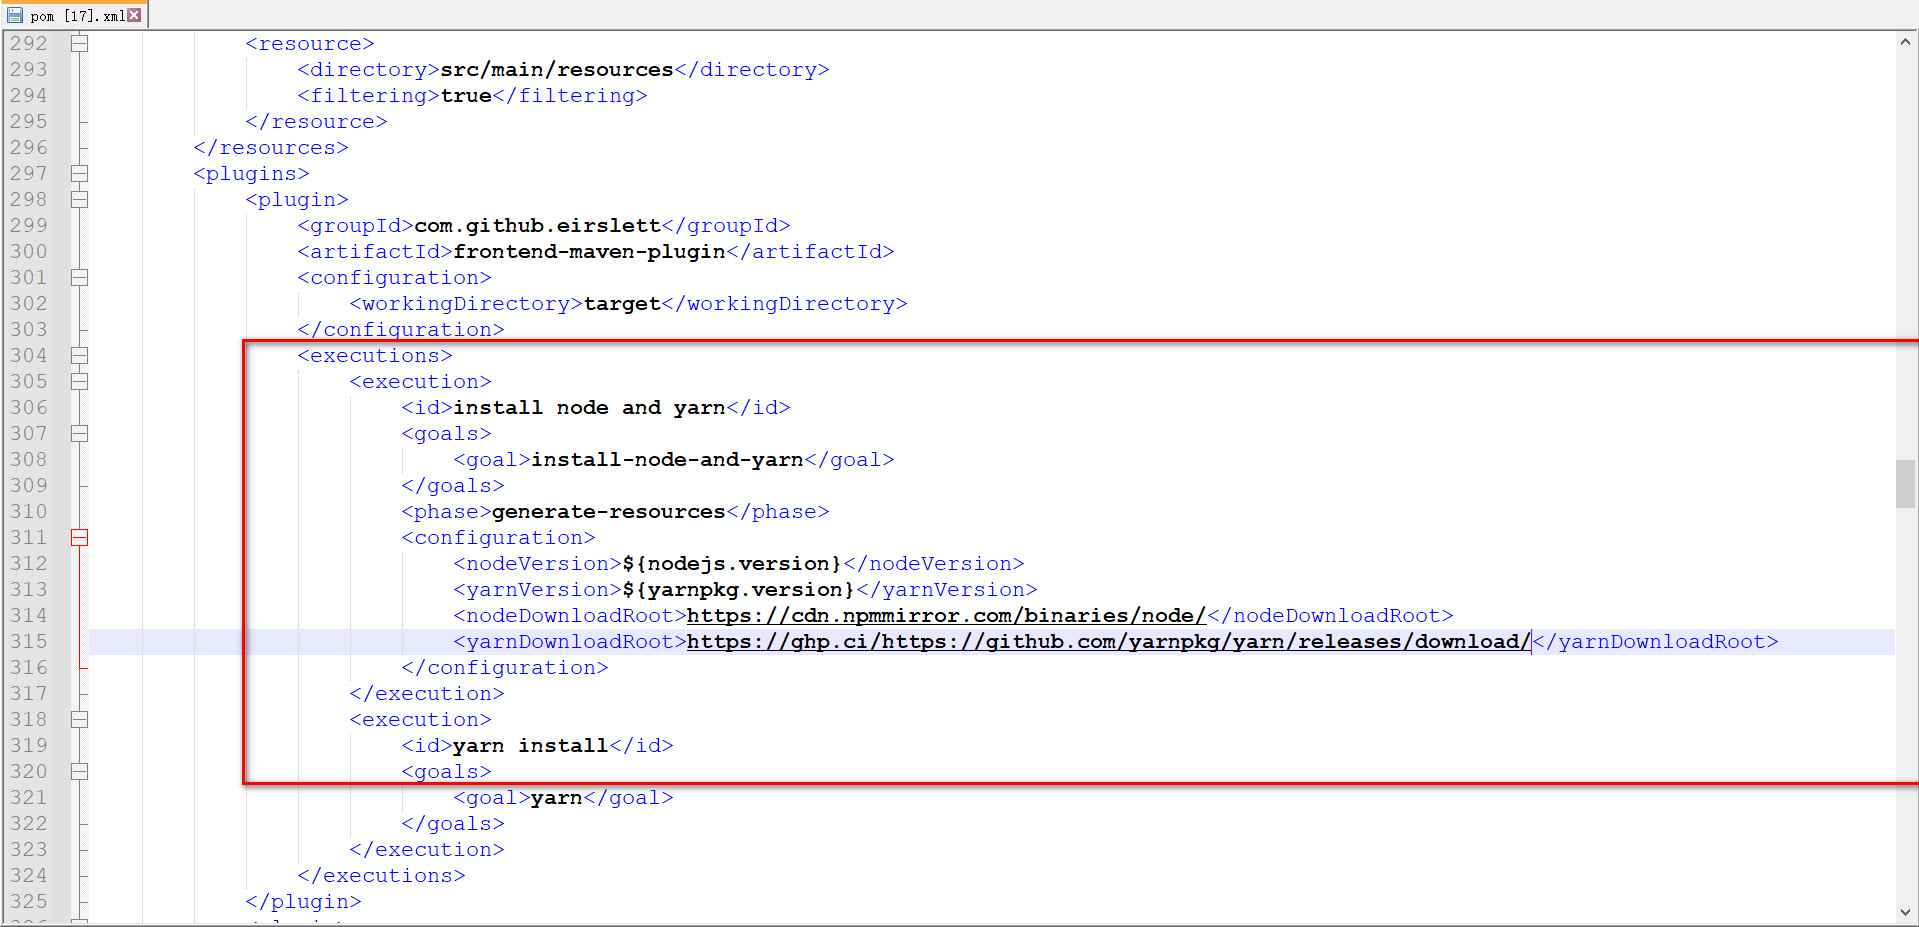This screenshot has width=1919, height=927.
Task: Click </execution> tag on line 317
Action: click(427, 694)
